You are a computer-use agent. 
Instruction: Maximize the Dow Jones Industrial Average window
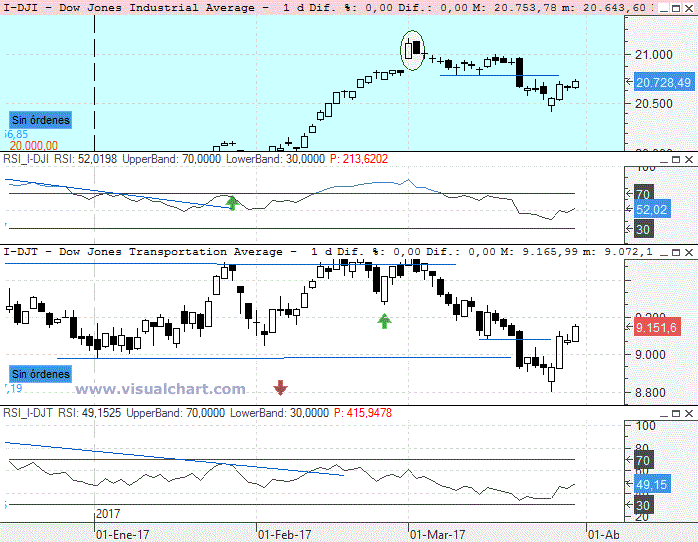tap(676, 8)
